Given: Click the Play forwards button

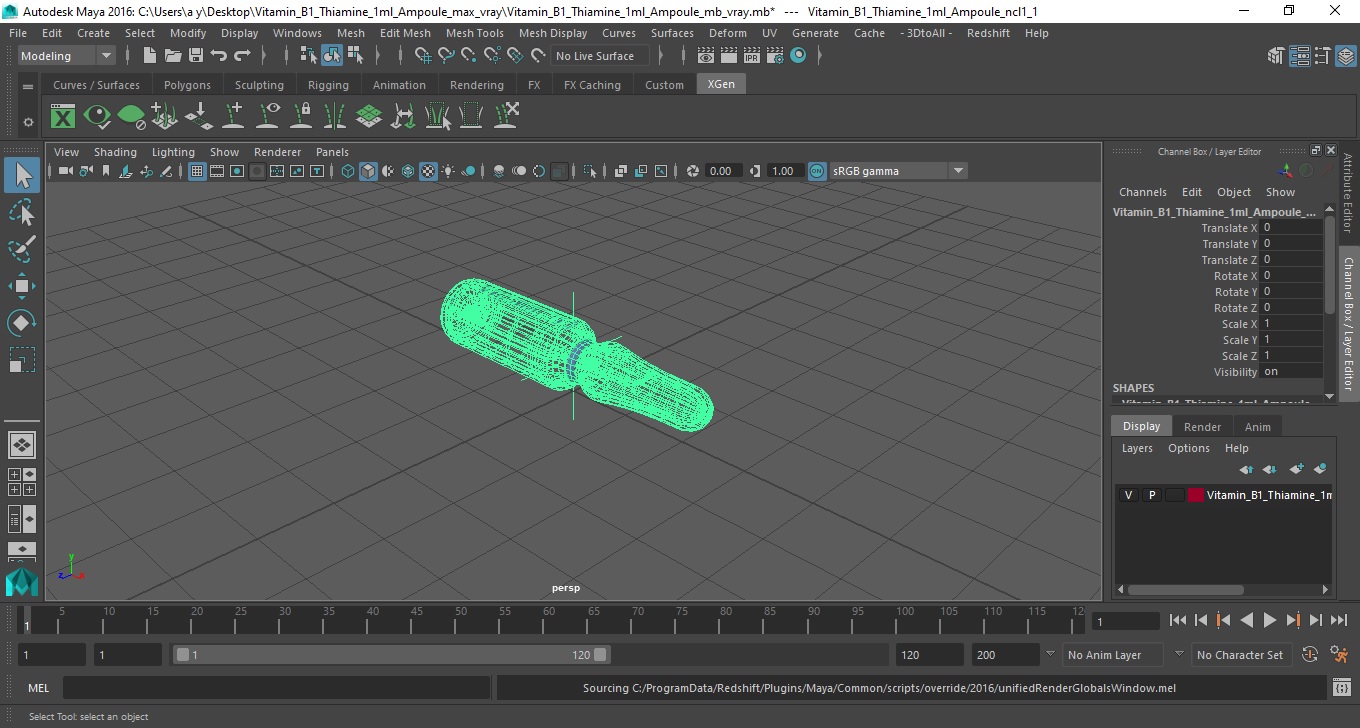Looking at the screenshot, I should pos(1269,621).
